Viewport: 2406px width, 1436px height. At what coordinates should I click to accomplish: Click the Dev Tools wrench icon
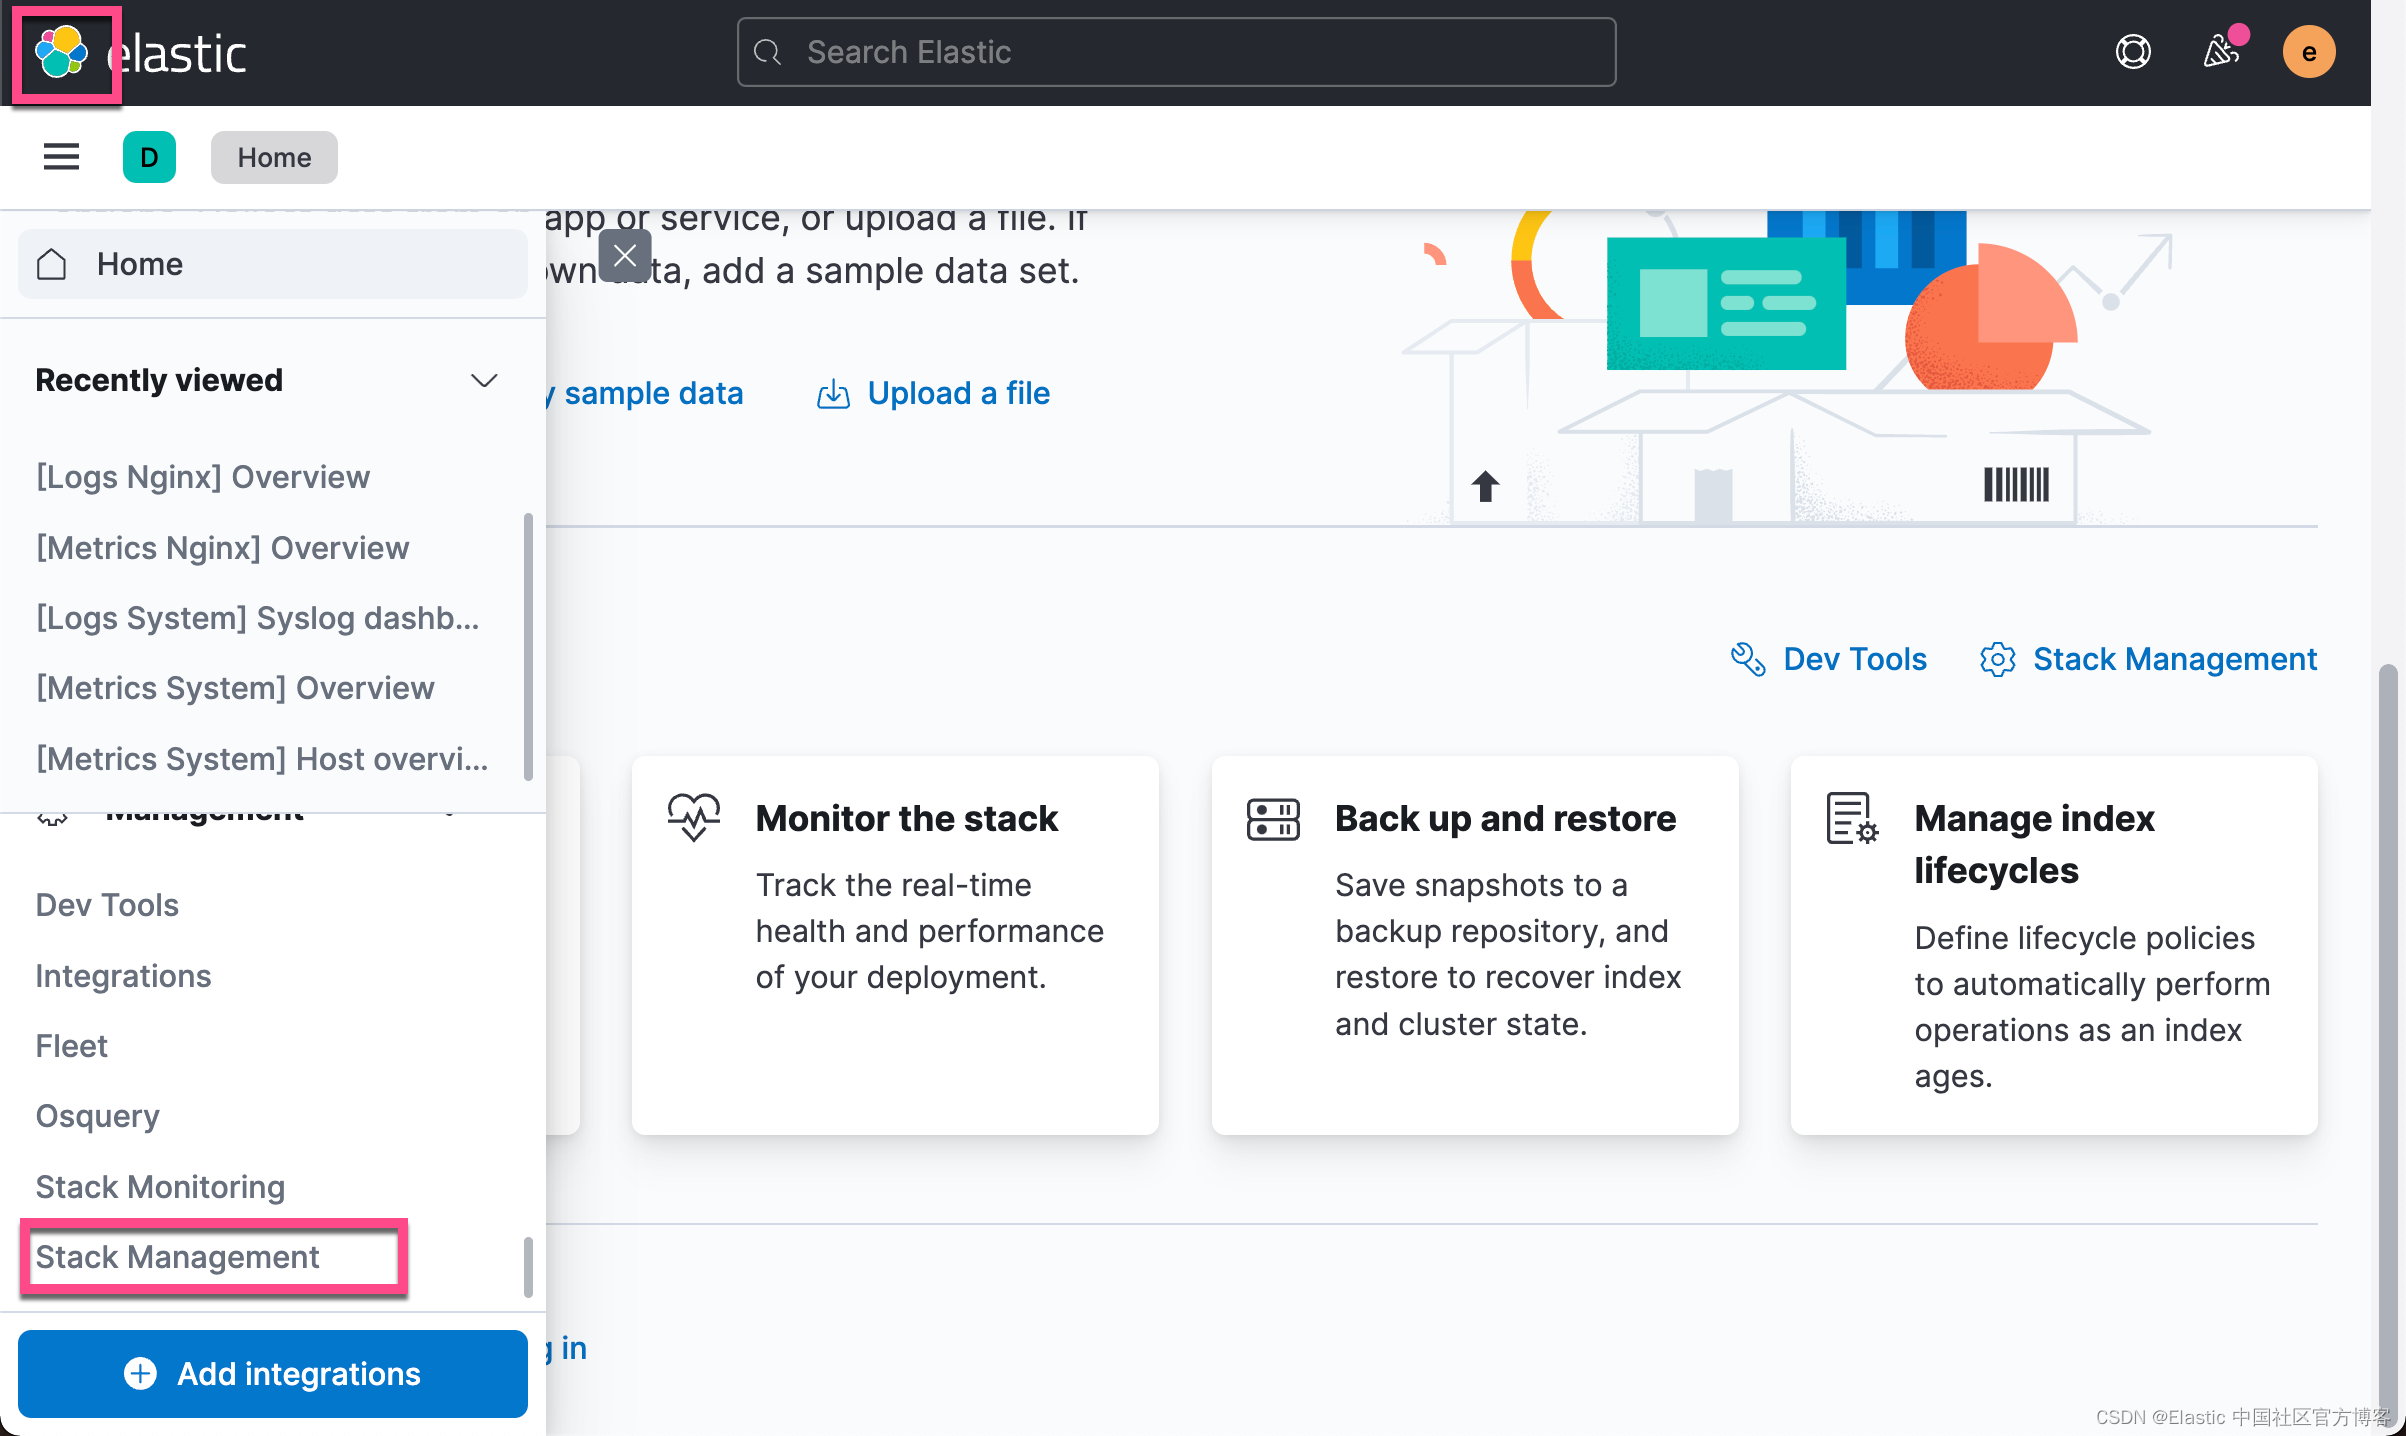pyautogui.click(x=1748, y=659)
